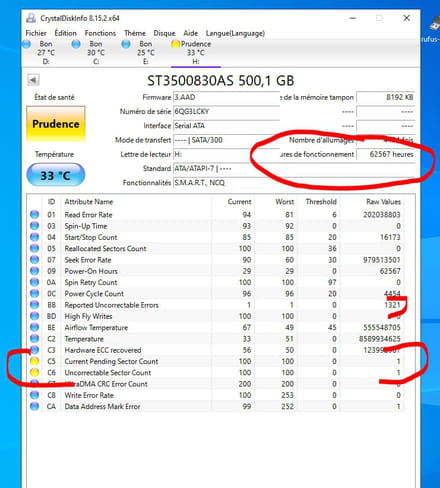Open the Thème menu
This screenshot has width=440, height=488.
point(135,33)
